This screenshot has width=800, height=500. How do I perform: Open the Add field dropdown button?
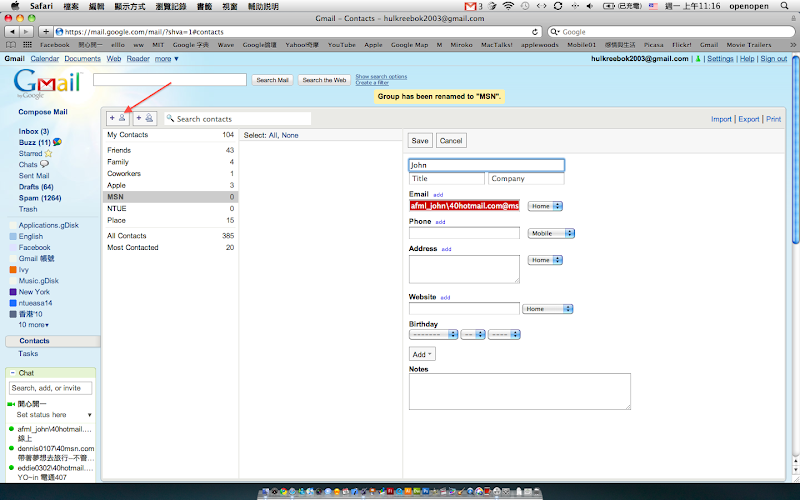(422, 354)
